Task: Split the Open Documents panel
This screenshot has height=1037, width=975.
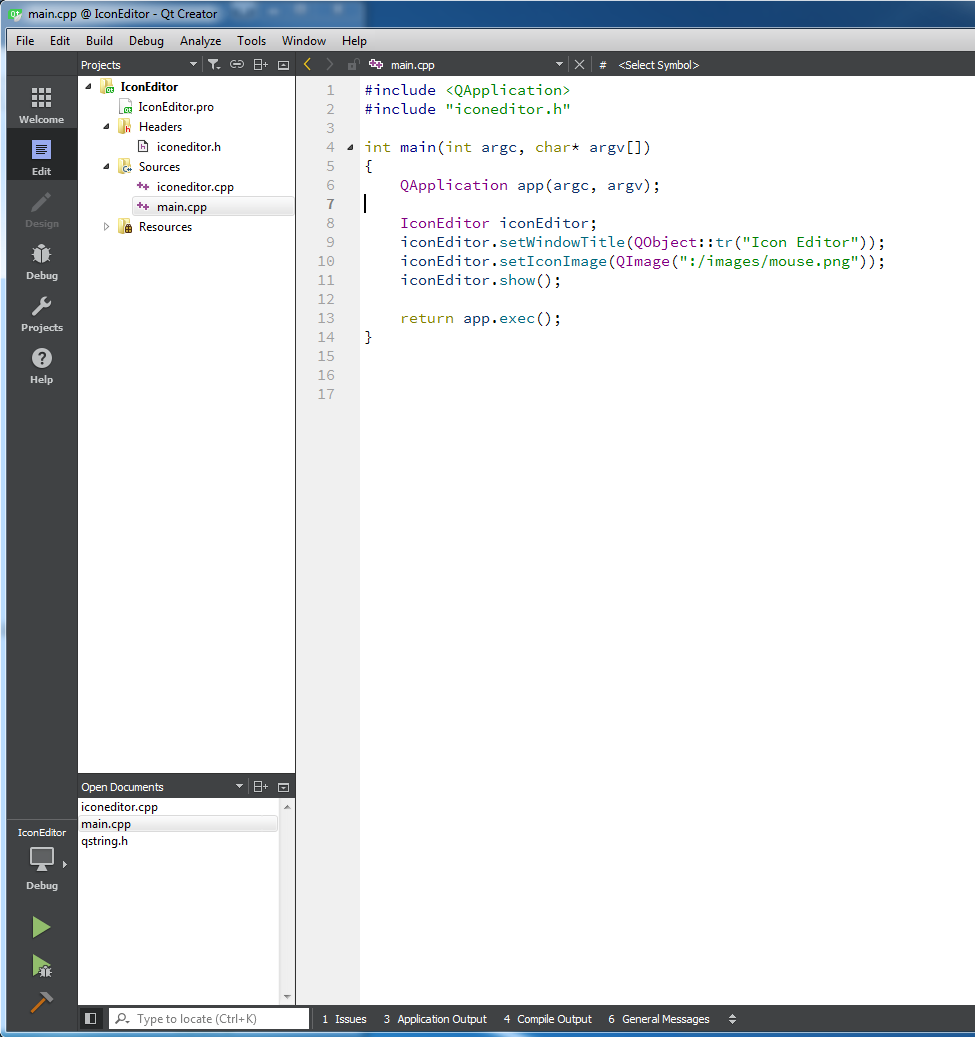Action: click(261, 786)
